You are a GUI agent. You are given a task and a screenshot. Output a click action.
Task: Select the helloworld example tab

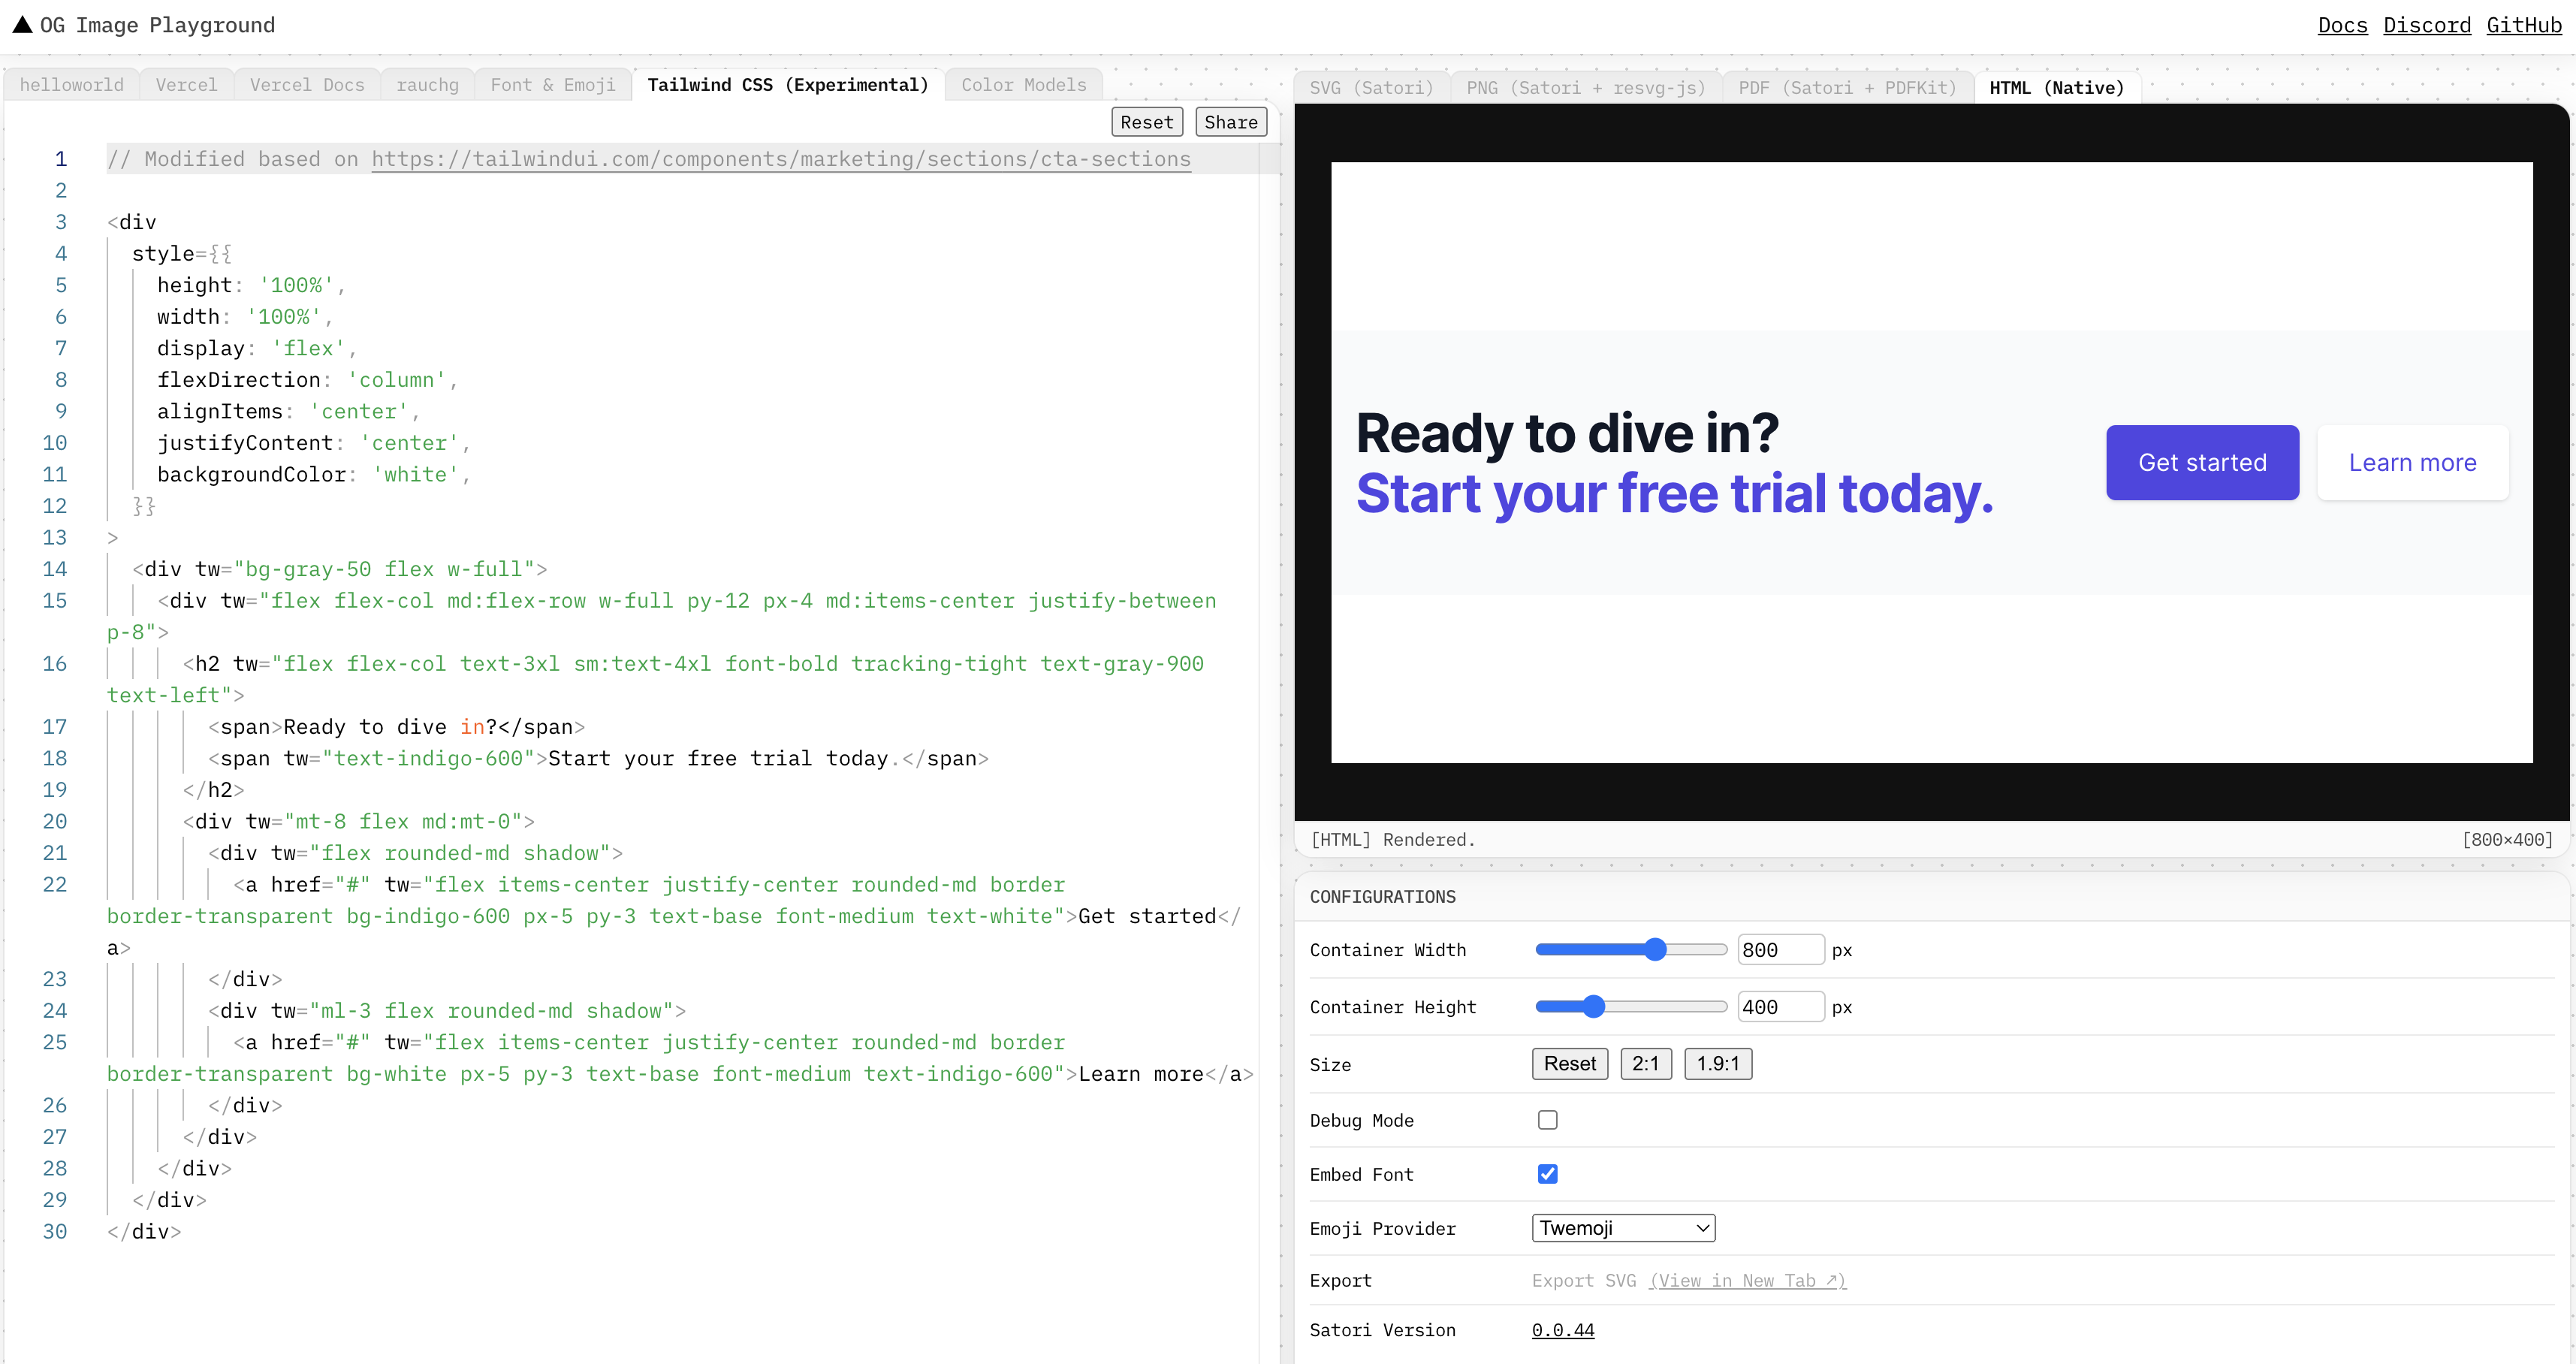71,84
